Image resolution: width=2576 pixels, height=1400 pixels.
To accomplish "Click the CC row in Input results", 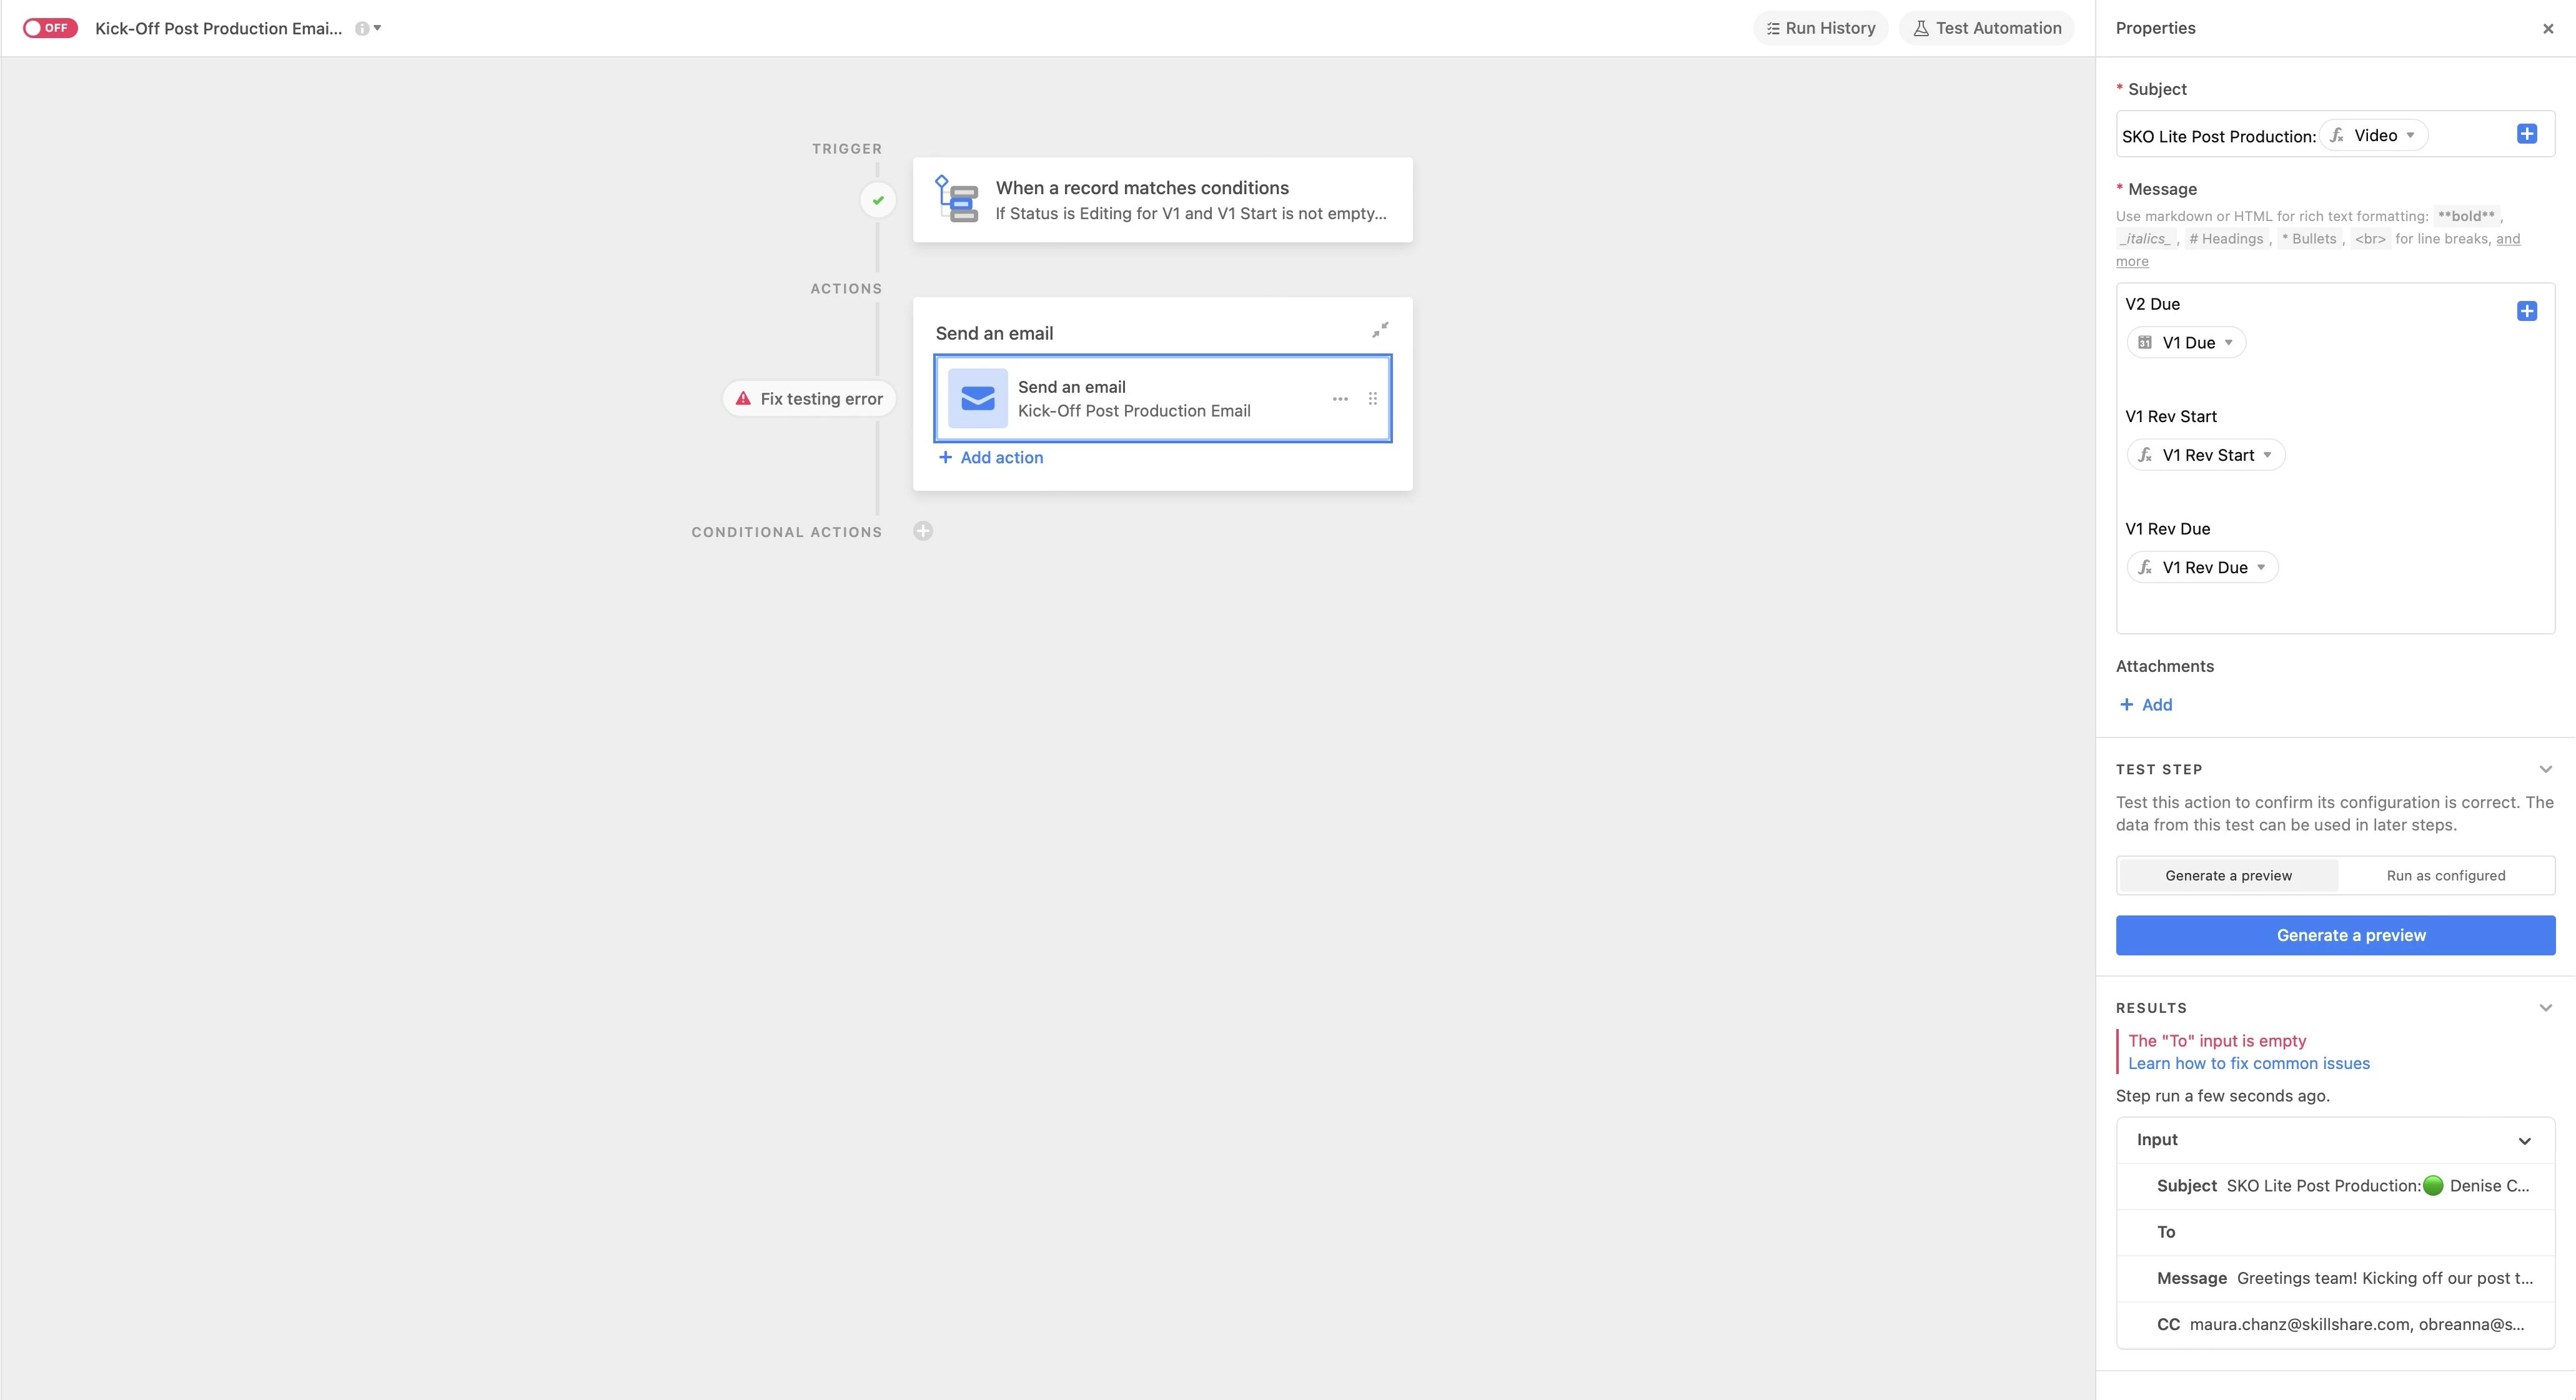I will (x=2335, y=1324).
